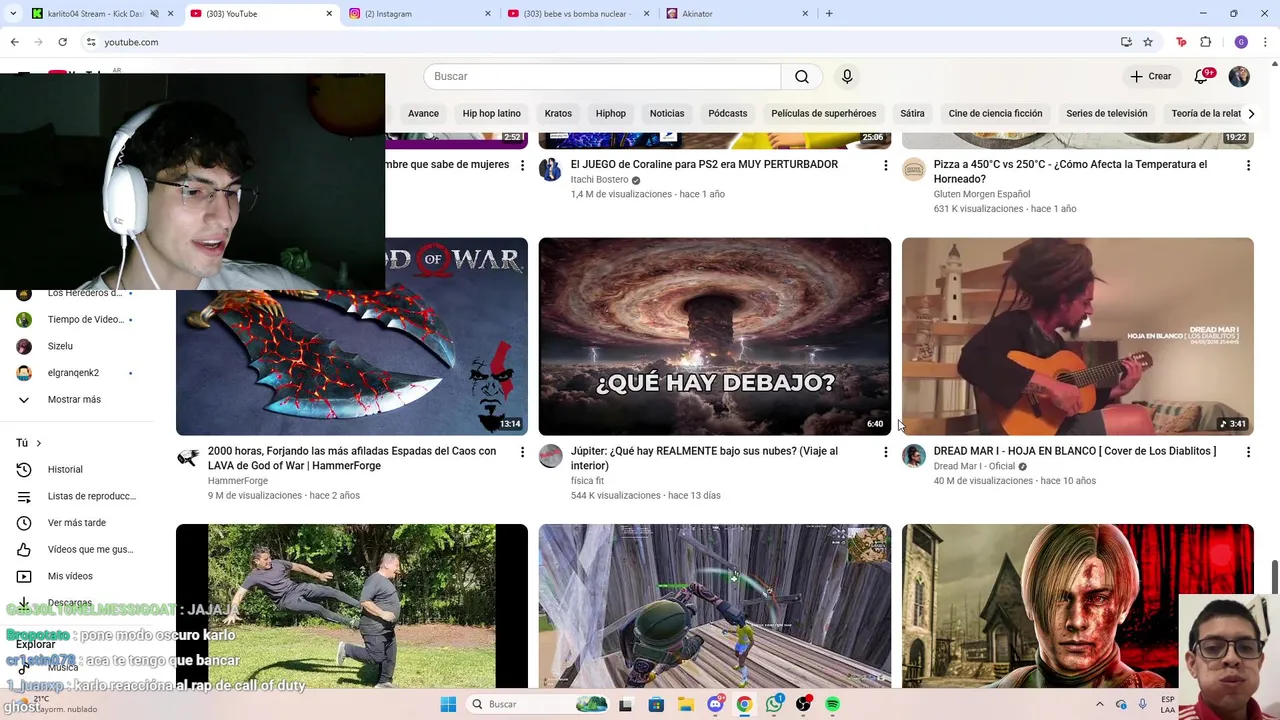Open Discord from the taskbar
1280x720 pixels.
click(x=715, y=704)
